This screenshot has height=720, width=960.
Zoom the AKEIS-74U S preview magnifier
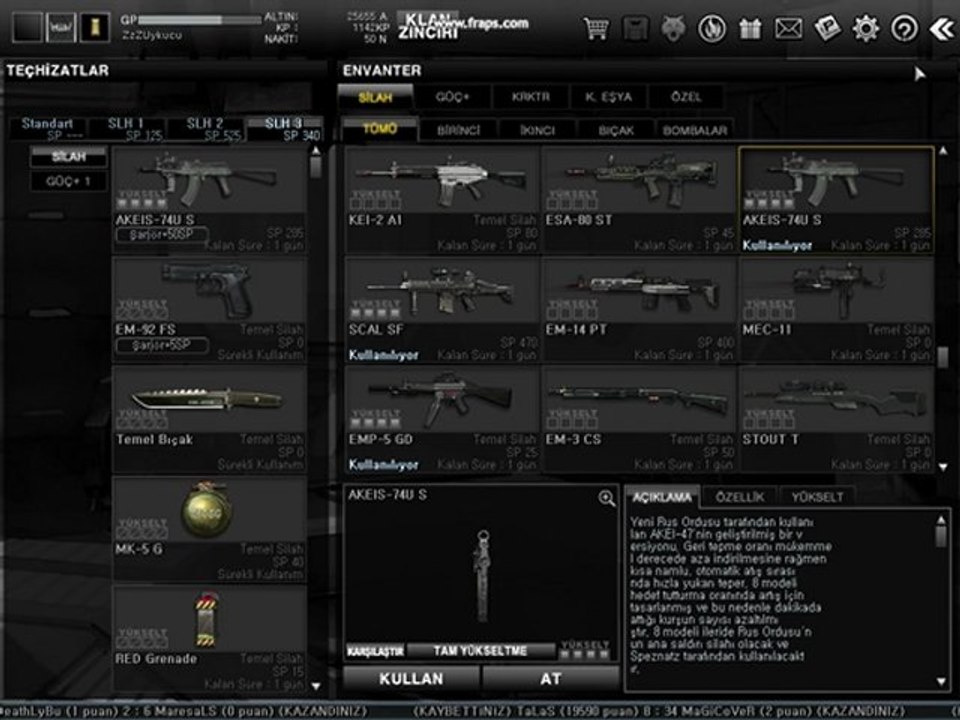(x=606, y=498)
